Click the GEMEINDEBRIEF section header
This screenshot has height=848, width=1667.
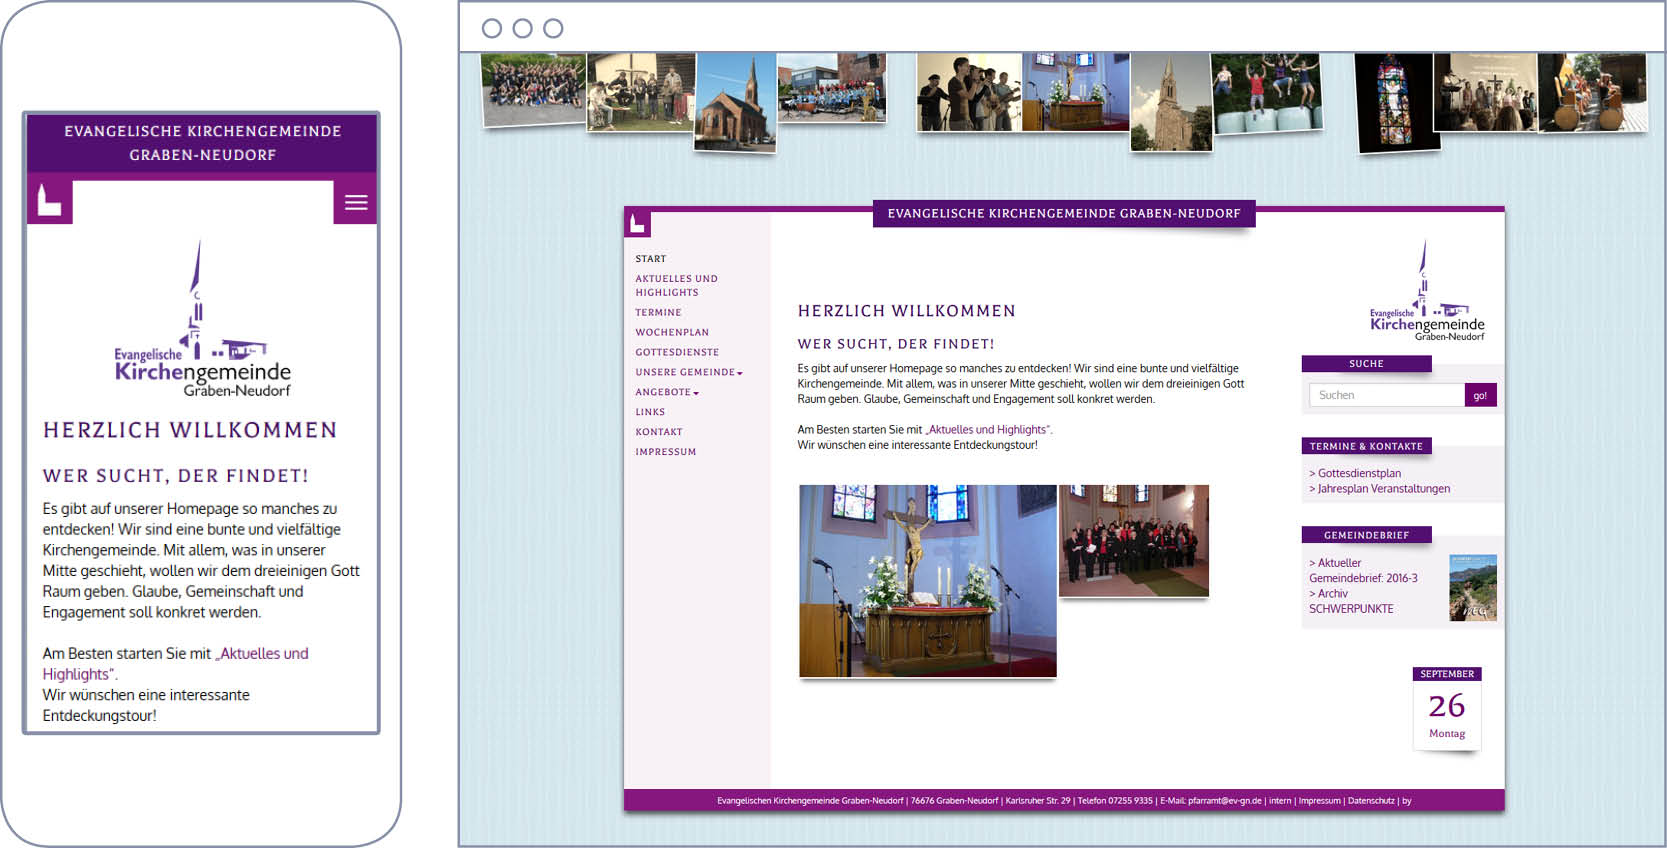pos(1366,535)
